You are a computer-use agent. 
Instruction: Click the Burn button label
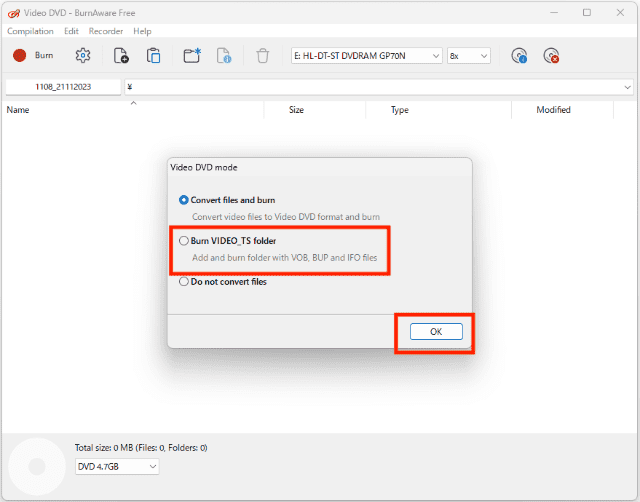(44, 56)
